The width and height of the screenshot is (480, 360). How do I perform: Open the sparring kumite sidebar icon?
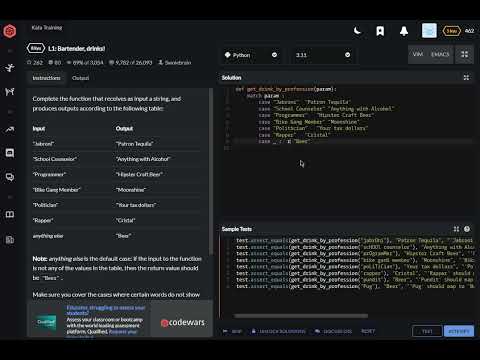pos(10,92)
